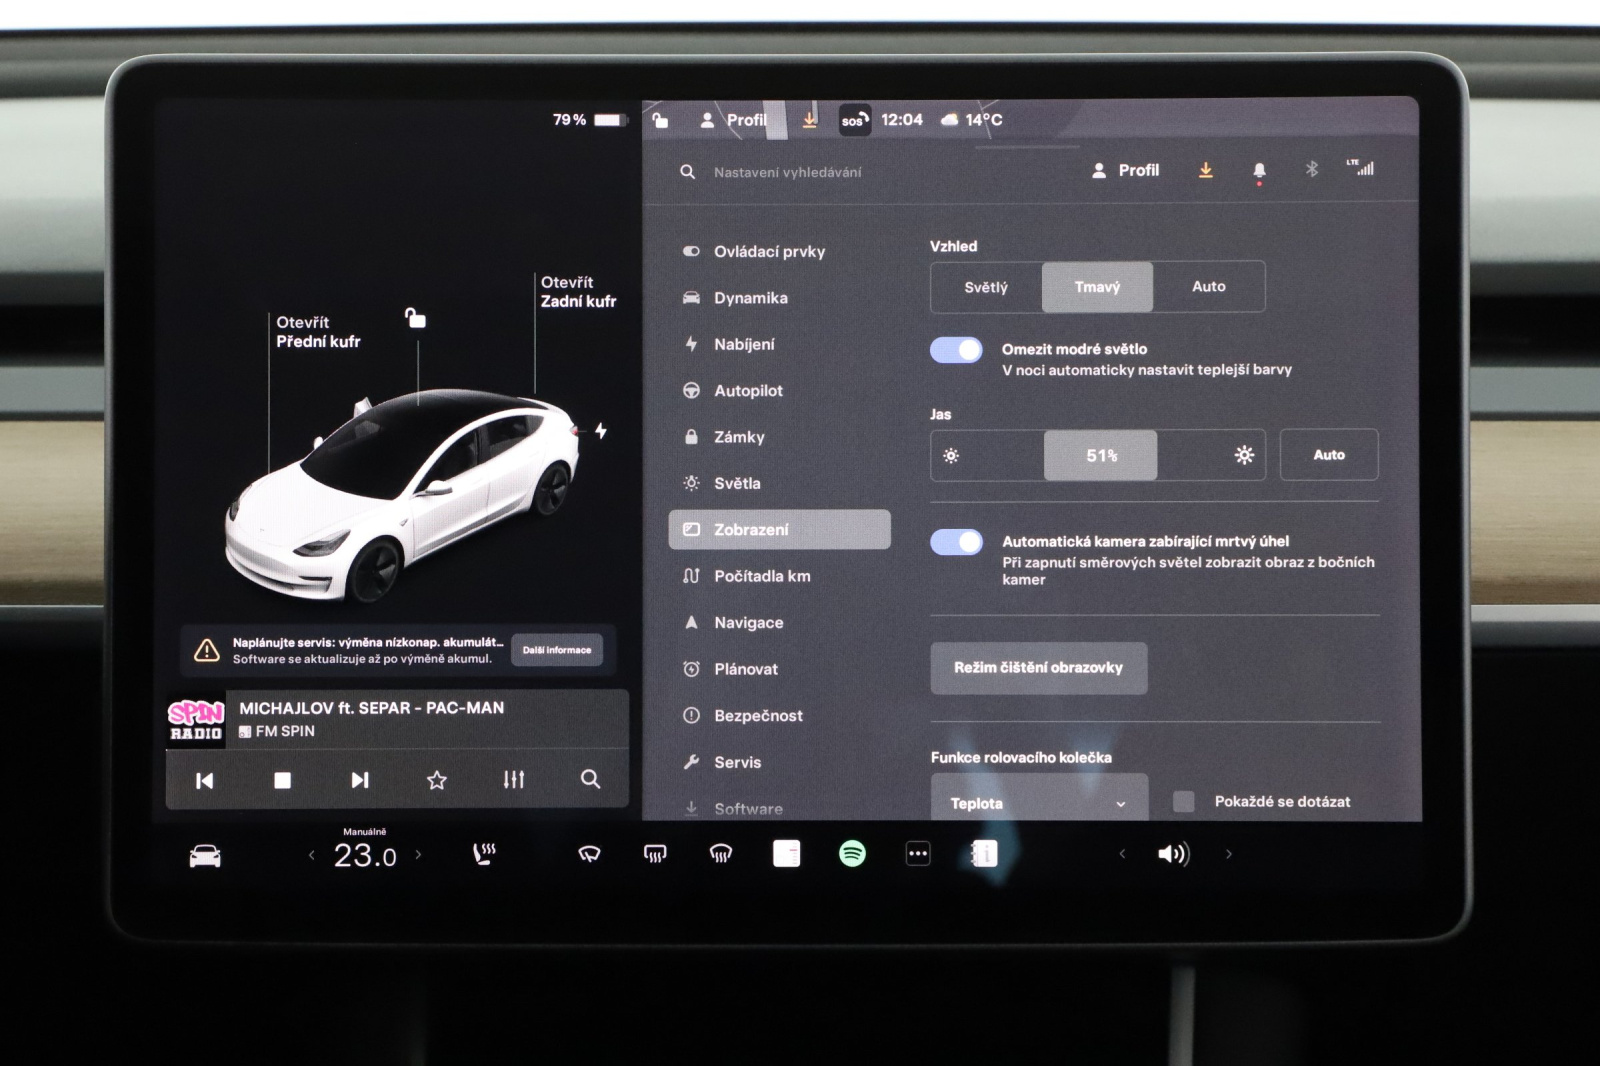1600x1066 pixels.
Task: Mute the volume speaker icon
Action: click(x=1173, y=854)
